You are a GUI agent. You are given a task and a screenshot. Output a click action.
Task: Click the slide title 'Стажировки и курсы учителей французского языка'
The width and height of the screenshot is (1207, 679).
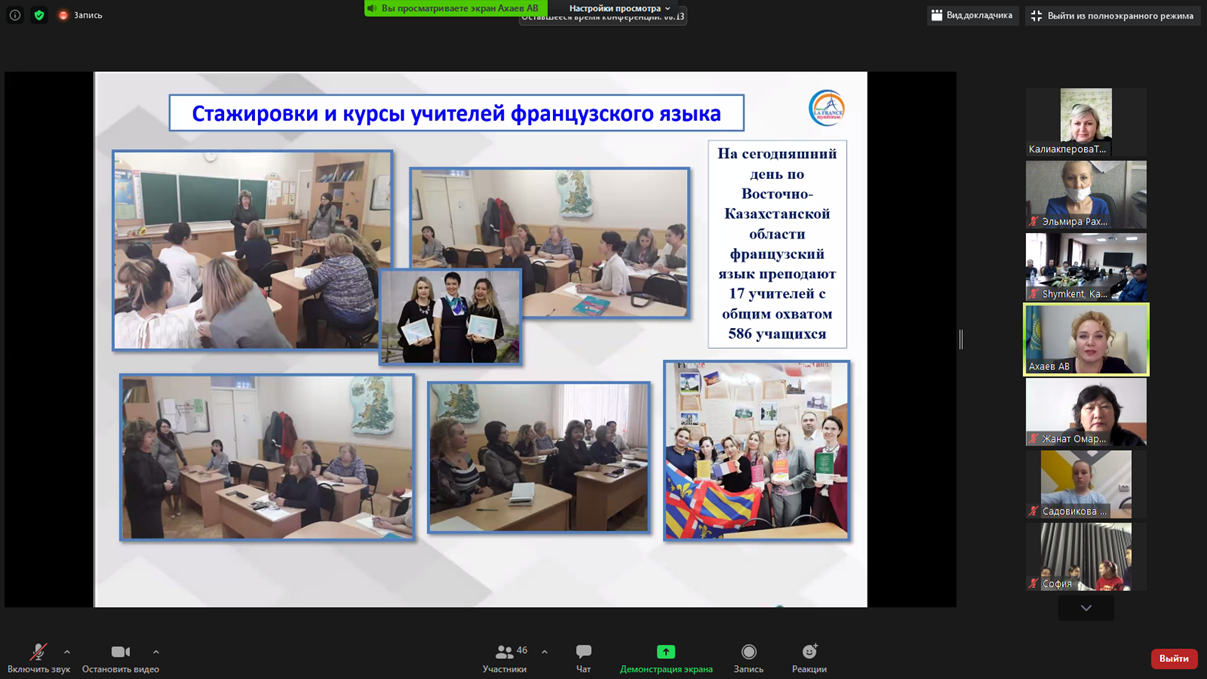pyautogui.click(x=456, y=113)
